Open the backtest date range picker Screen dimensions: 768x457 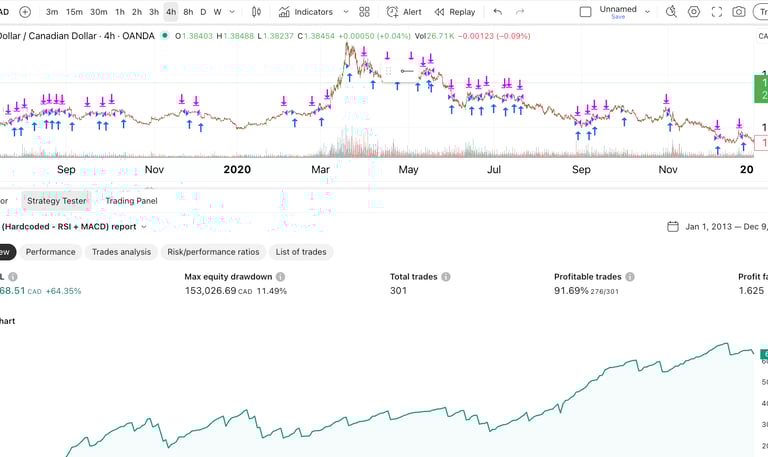(718, 227)
